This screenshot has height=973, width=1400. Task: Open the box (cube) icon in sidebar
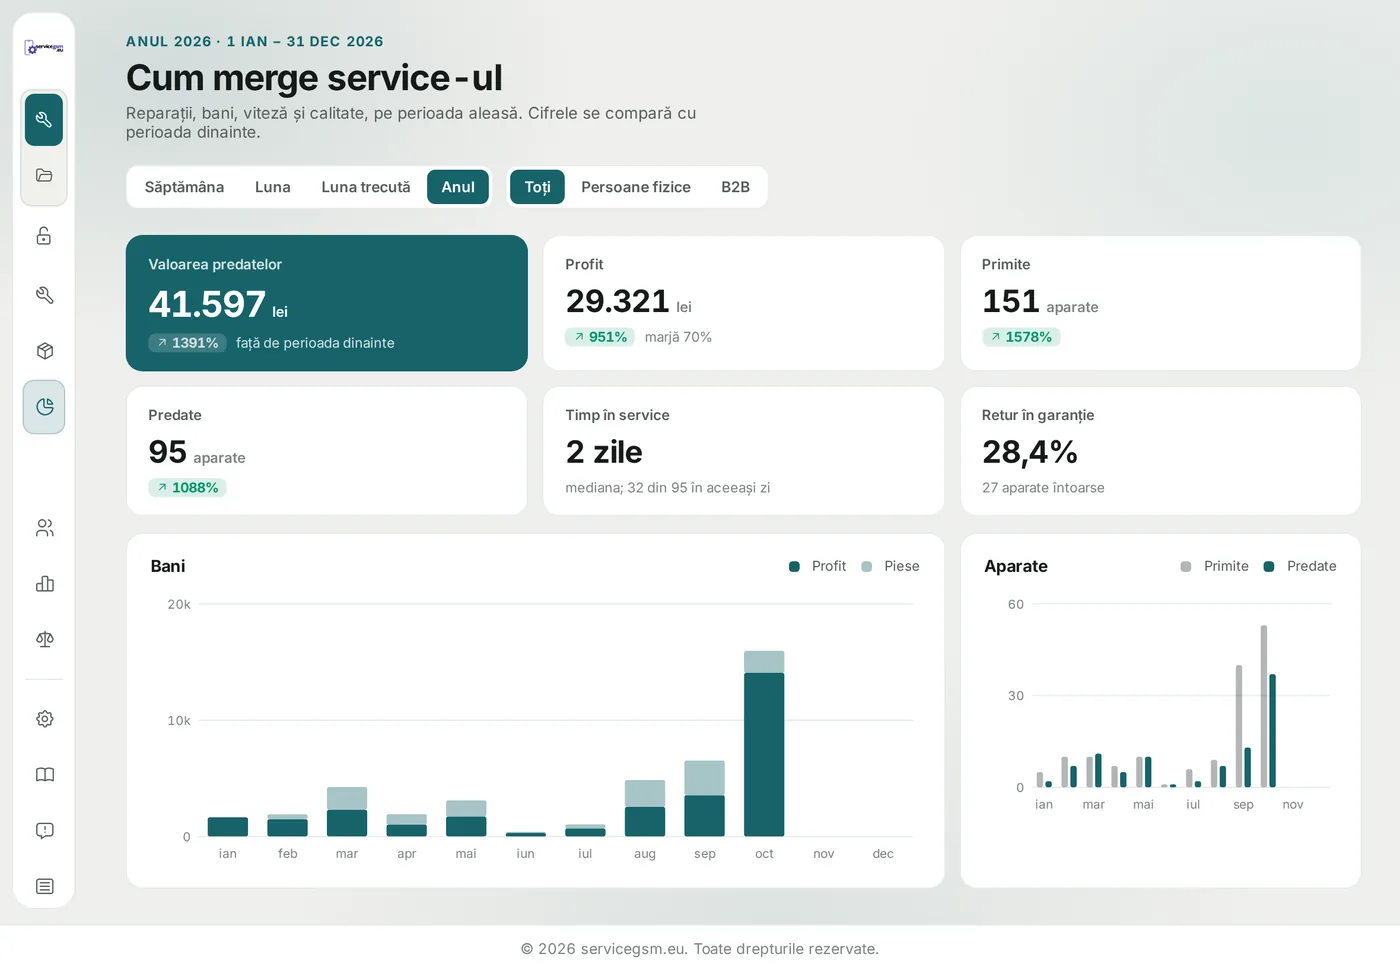44,351
